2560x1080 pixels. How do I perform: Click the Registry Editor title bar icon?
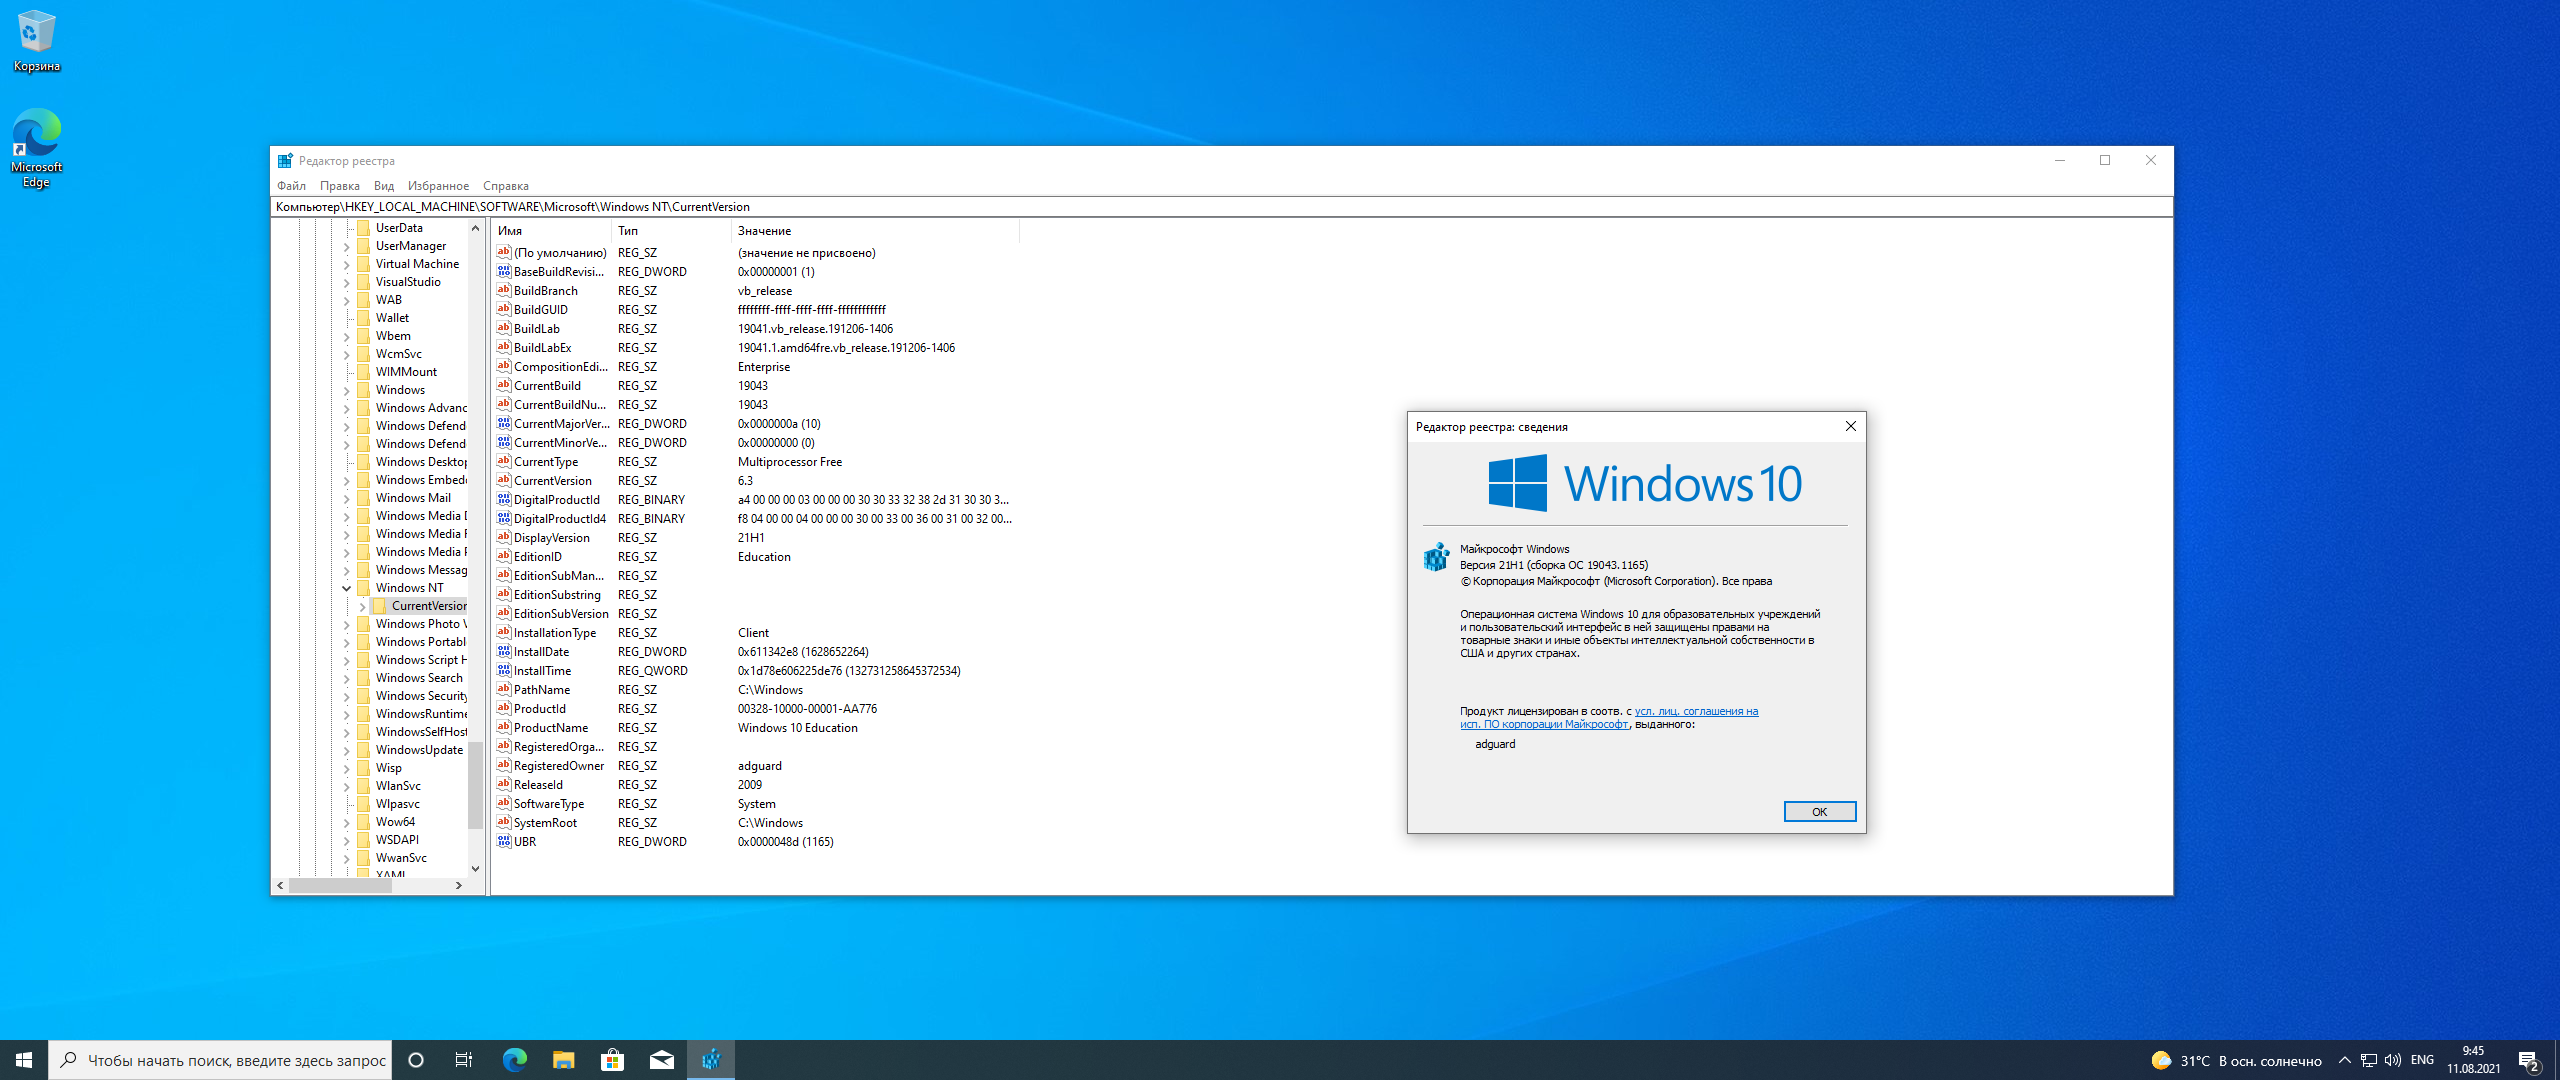pyautogui.click(x=285, y=161)
